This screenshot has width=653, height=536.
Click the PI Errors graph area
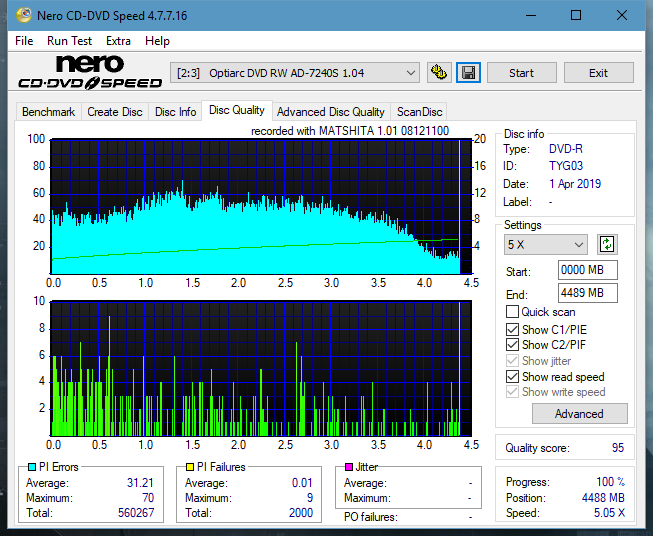point(261,207)
